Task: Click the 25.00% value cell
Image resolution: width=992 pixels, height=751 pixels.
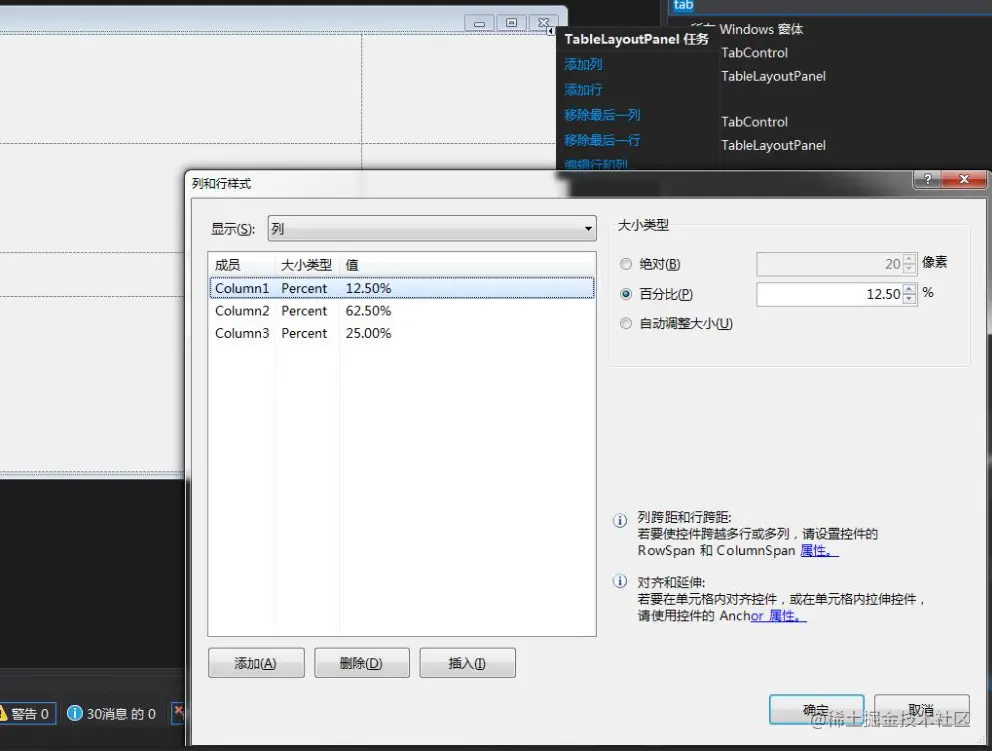Action: [x=368, y=333]
